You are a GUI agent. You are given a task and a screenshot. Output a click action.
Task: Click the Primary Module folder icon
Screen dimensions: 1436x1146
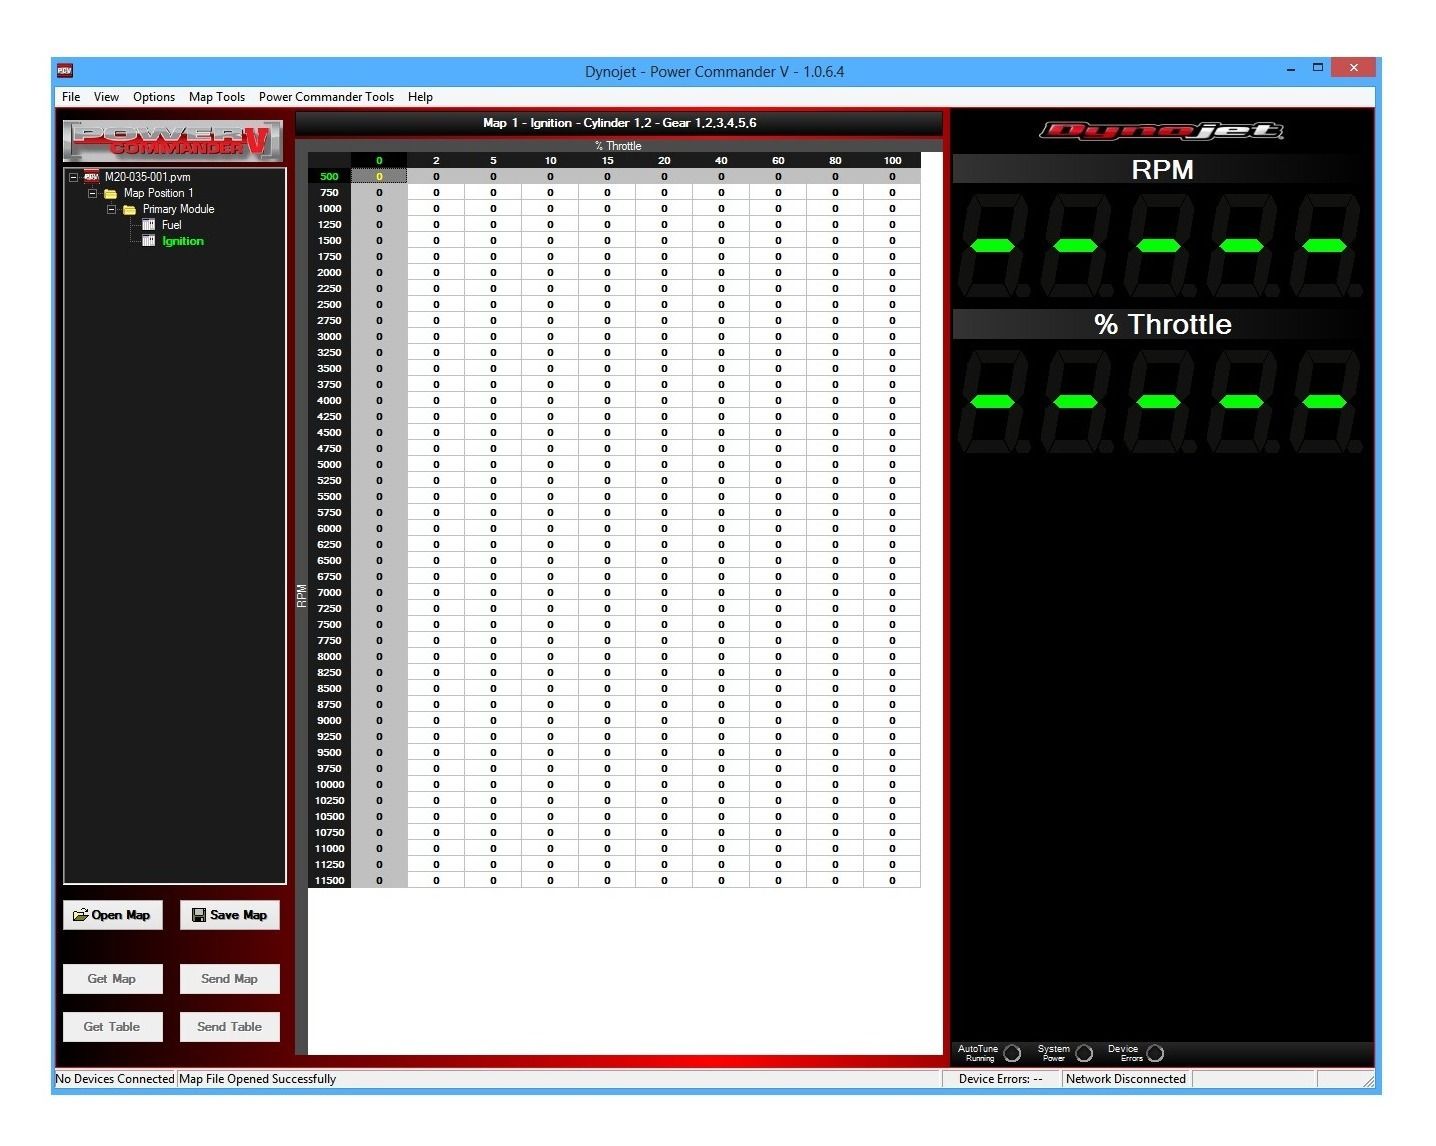click(x=132, y=209)
